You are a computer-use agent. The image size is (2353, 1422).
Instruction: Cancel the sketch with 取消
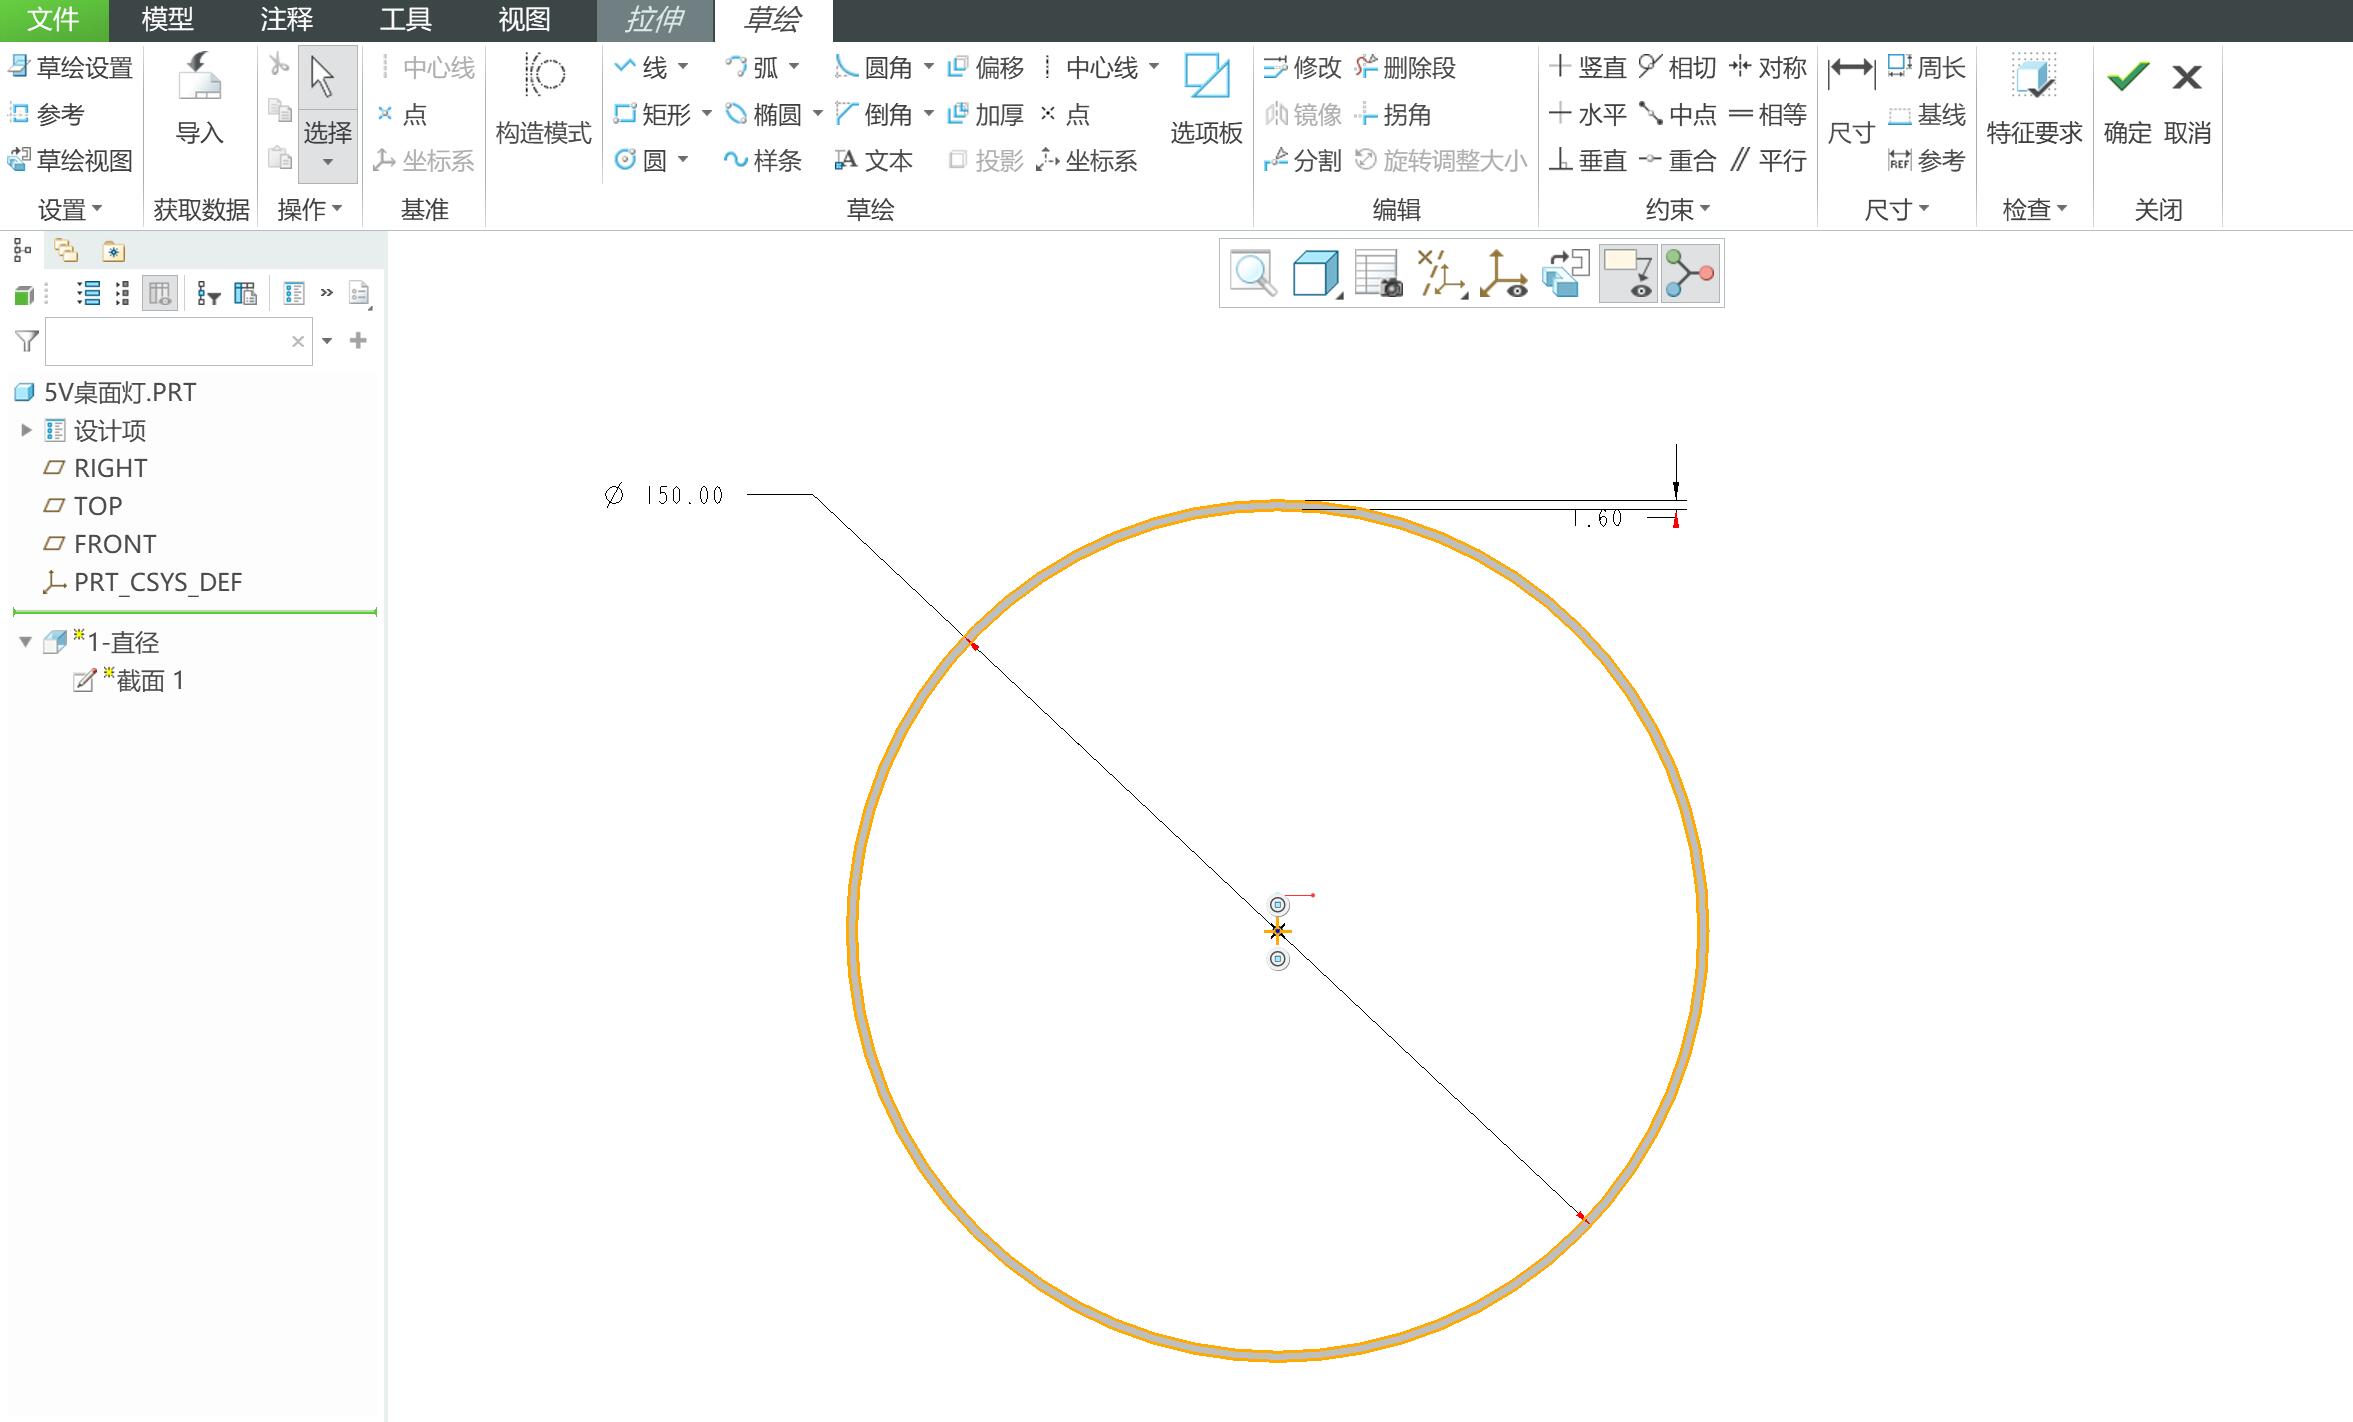point(2187,98)
